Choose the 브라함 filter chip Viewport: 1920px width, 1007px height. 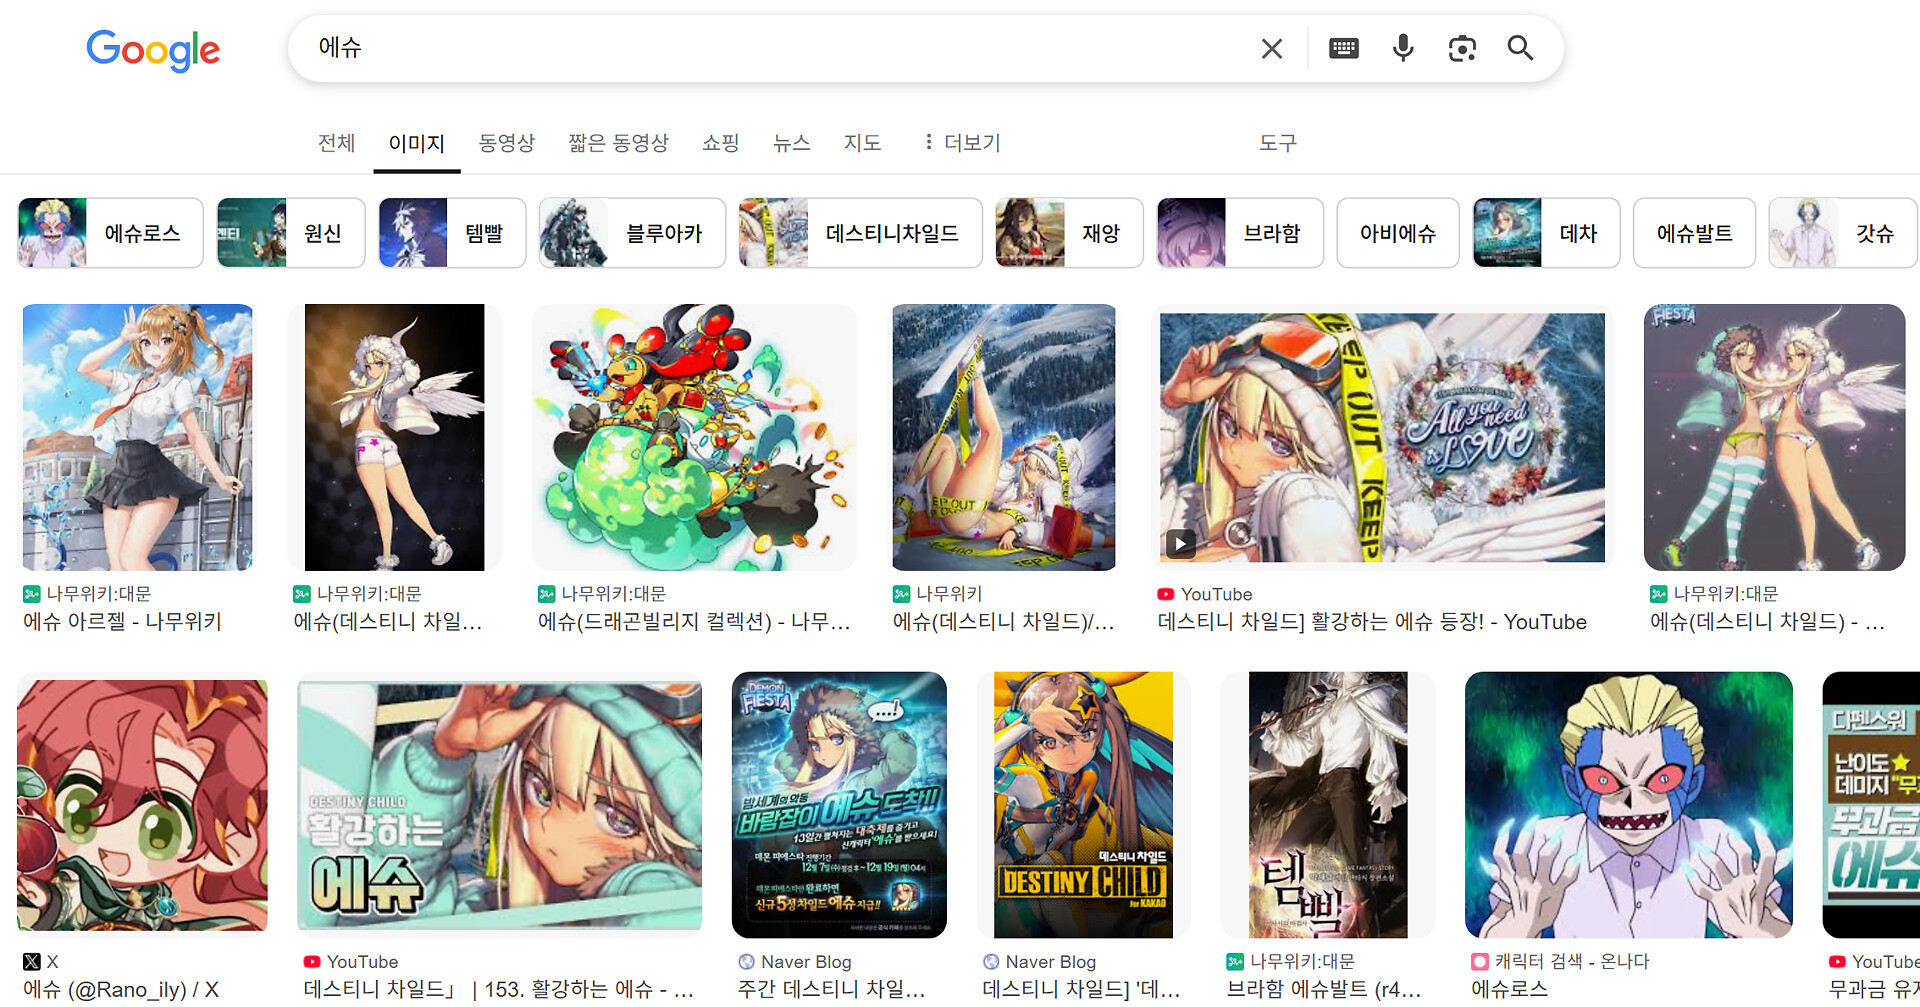point(1240,233)
